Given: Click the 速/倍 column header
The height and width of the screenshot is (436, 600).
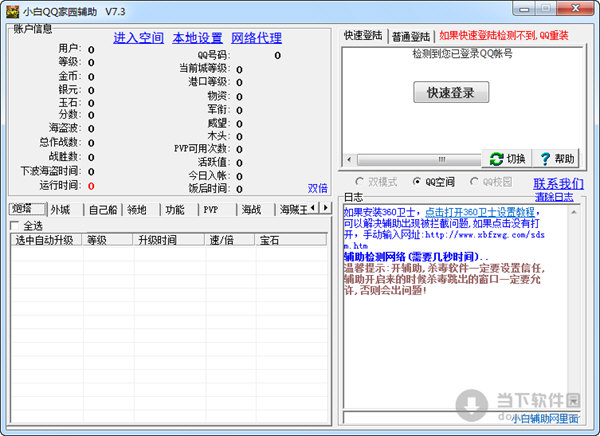Looking at the screenshot, I should (230, 240).
